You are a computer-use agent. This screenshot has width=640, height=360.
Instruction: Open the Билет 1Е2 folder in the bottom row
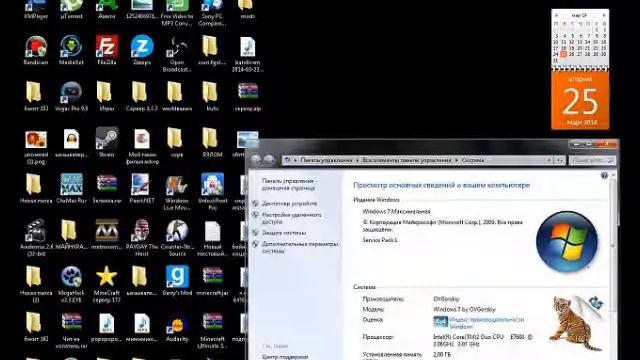click(36, 327)
